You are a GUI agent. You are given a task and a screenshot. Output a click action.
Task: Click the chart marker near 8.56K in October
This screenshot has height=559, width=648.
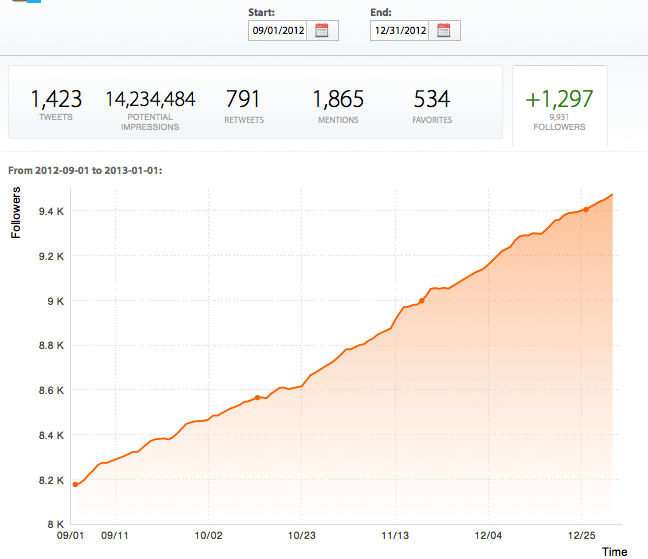pyautogui.click(x=258, y=398)
